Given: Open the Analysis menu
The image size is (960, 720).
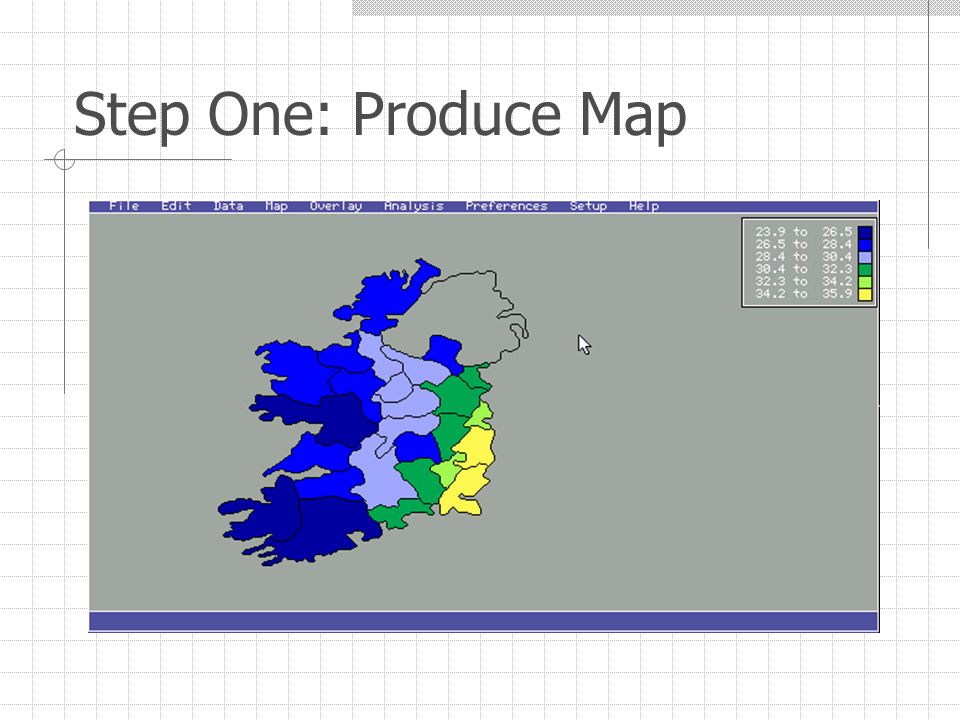Looking at the screenshot, I should point(414,206).
